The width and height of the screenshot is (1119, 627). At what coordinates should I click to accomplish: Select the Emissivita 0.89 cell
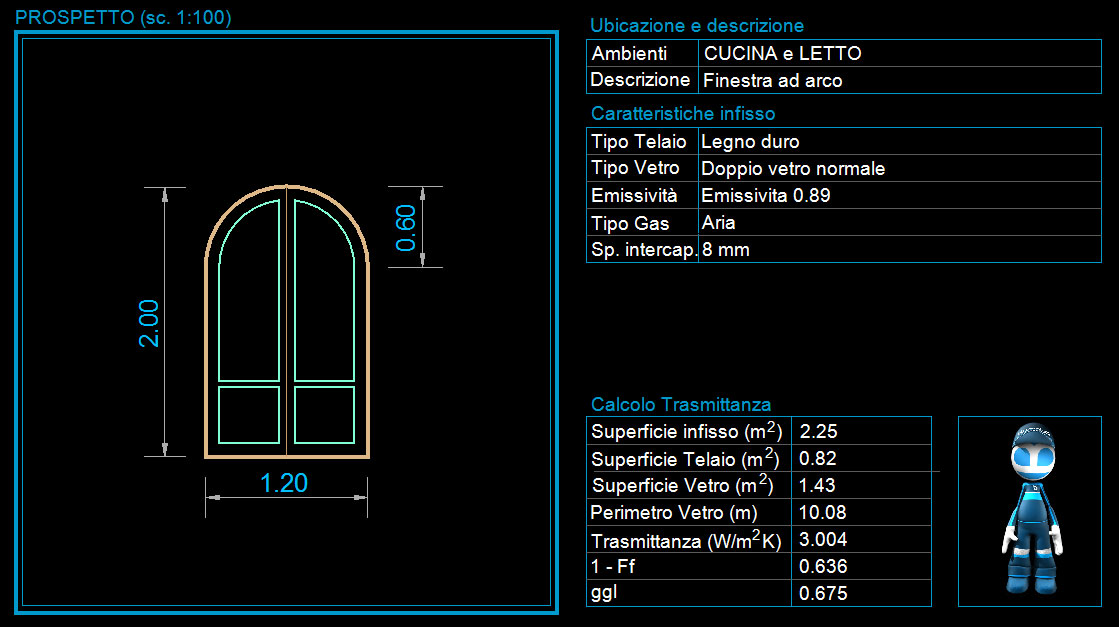[x=765, y=196]
